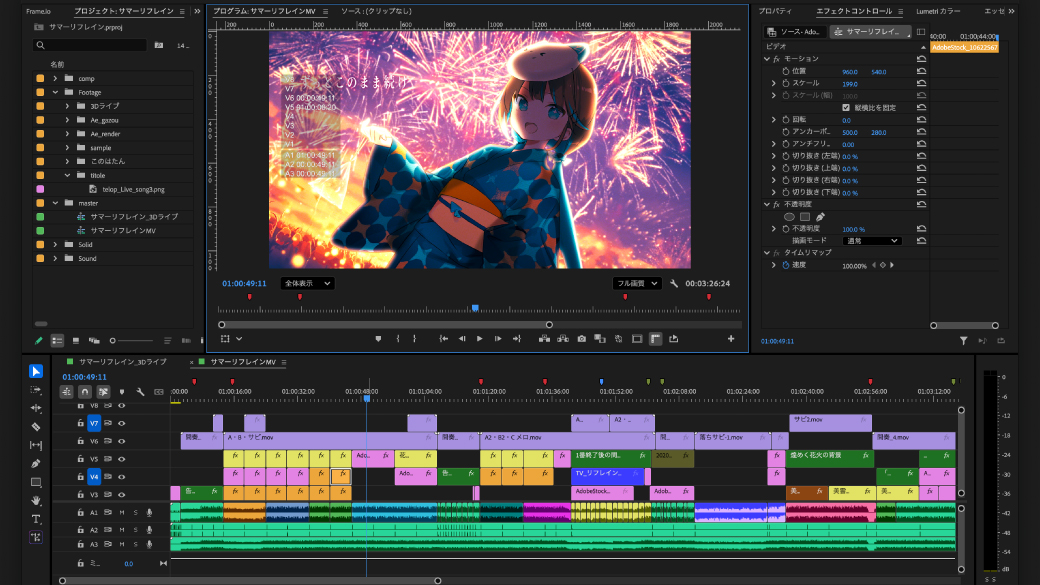Select 煌めく花火の背景 clip
This screenshot has height=585, width=1040.
point(829,458)
